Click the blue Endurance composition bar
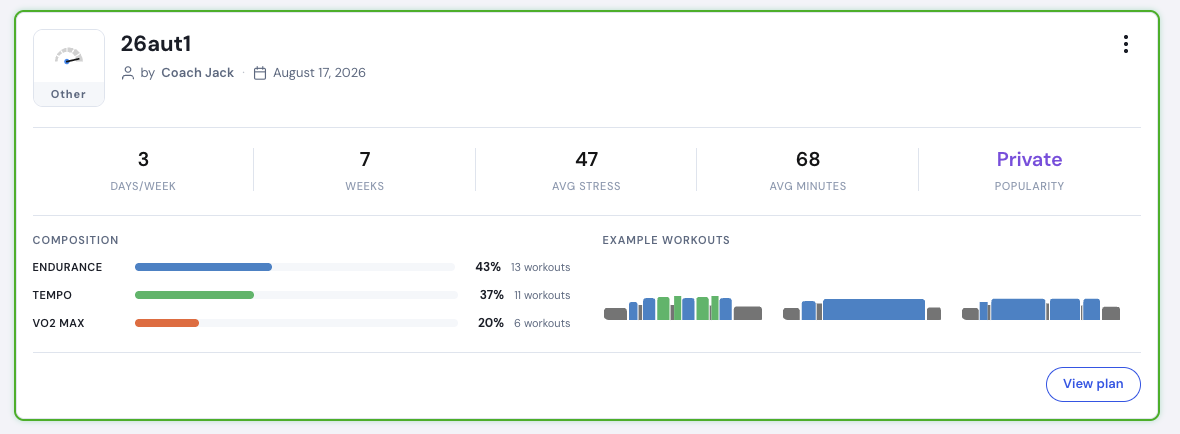 coord(203,267)
